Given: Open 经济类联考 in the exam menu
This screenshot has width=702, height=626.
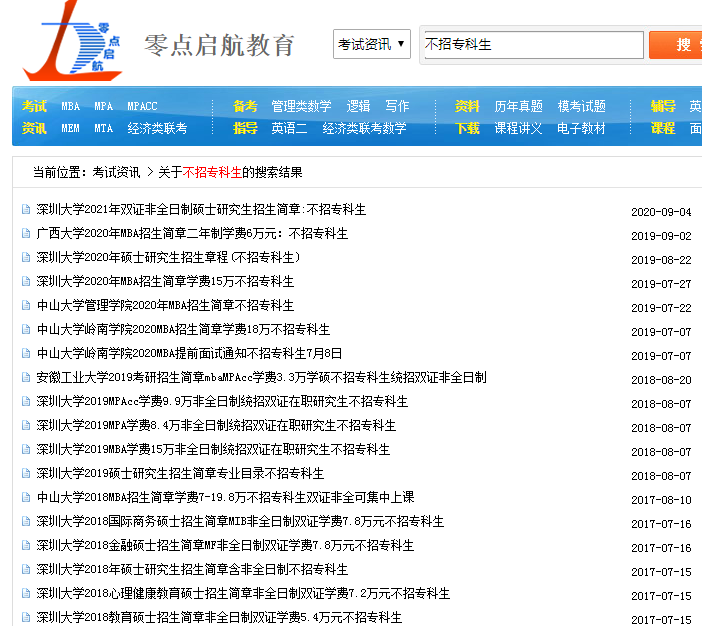Looking at the screenshot, I should (x=157, y=129).
